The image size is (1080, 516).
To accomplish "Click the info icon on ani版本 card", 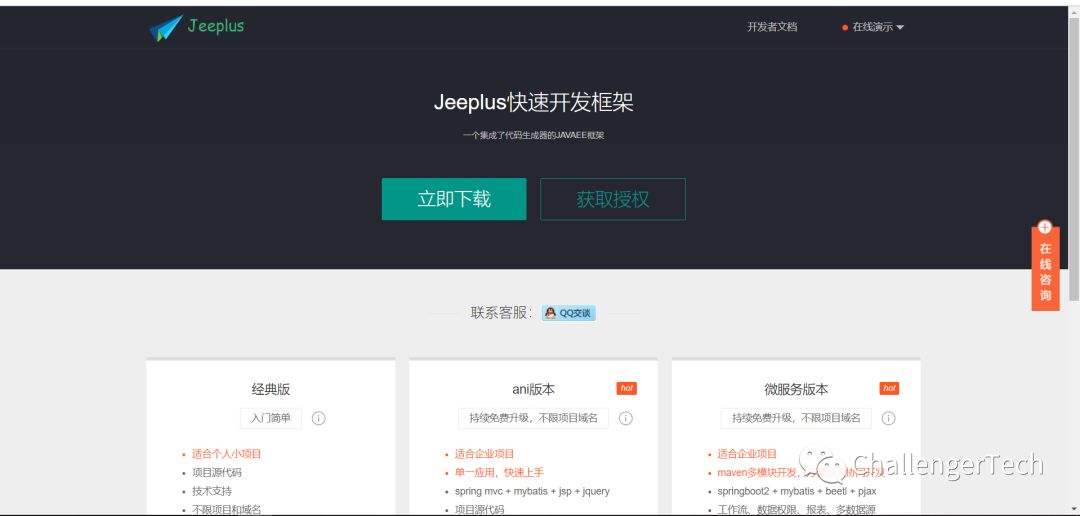I will (625, 418).
